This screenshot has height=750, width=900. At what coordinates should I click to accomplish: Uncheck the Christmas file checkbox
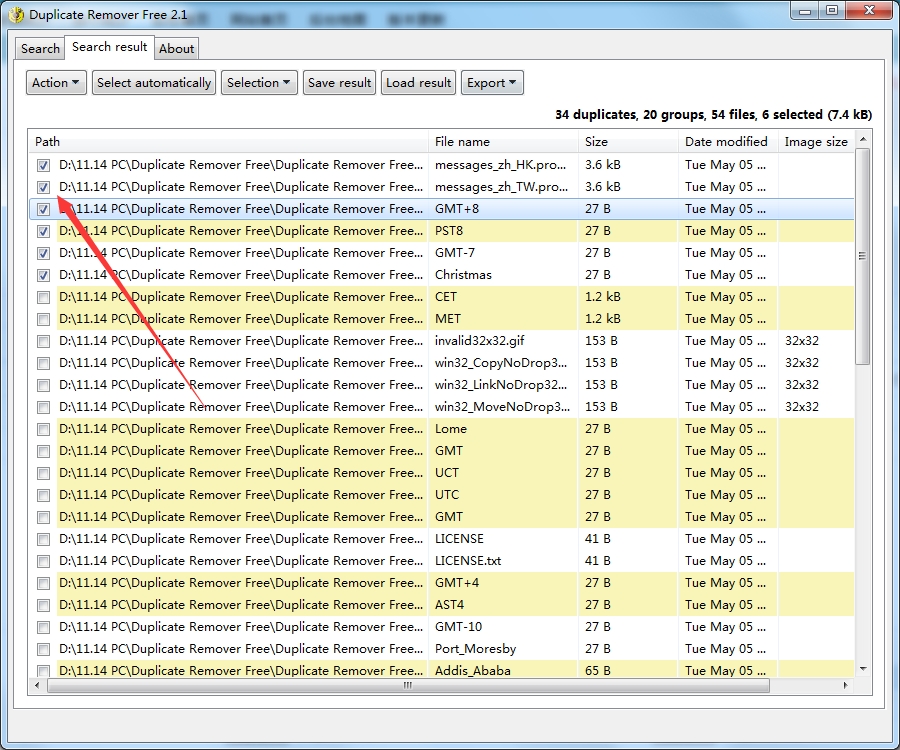coord(43,275)
